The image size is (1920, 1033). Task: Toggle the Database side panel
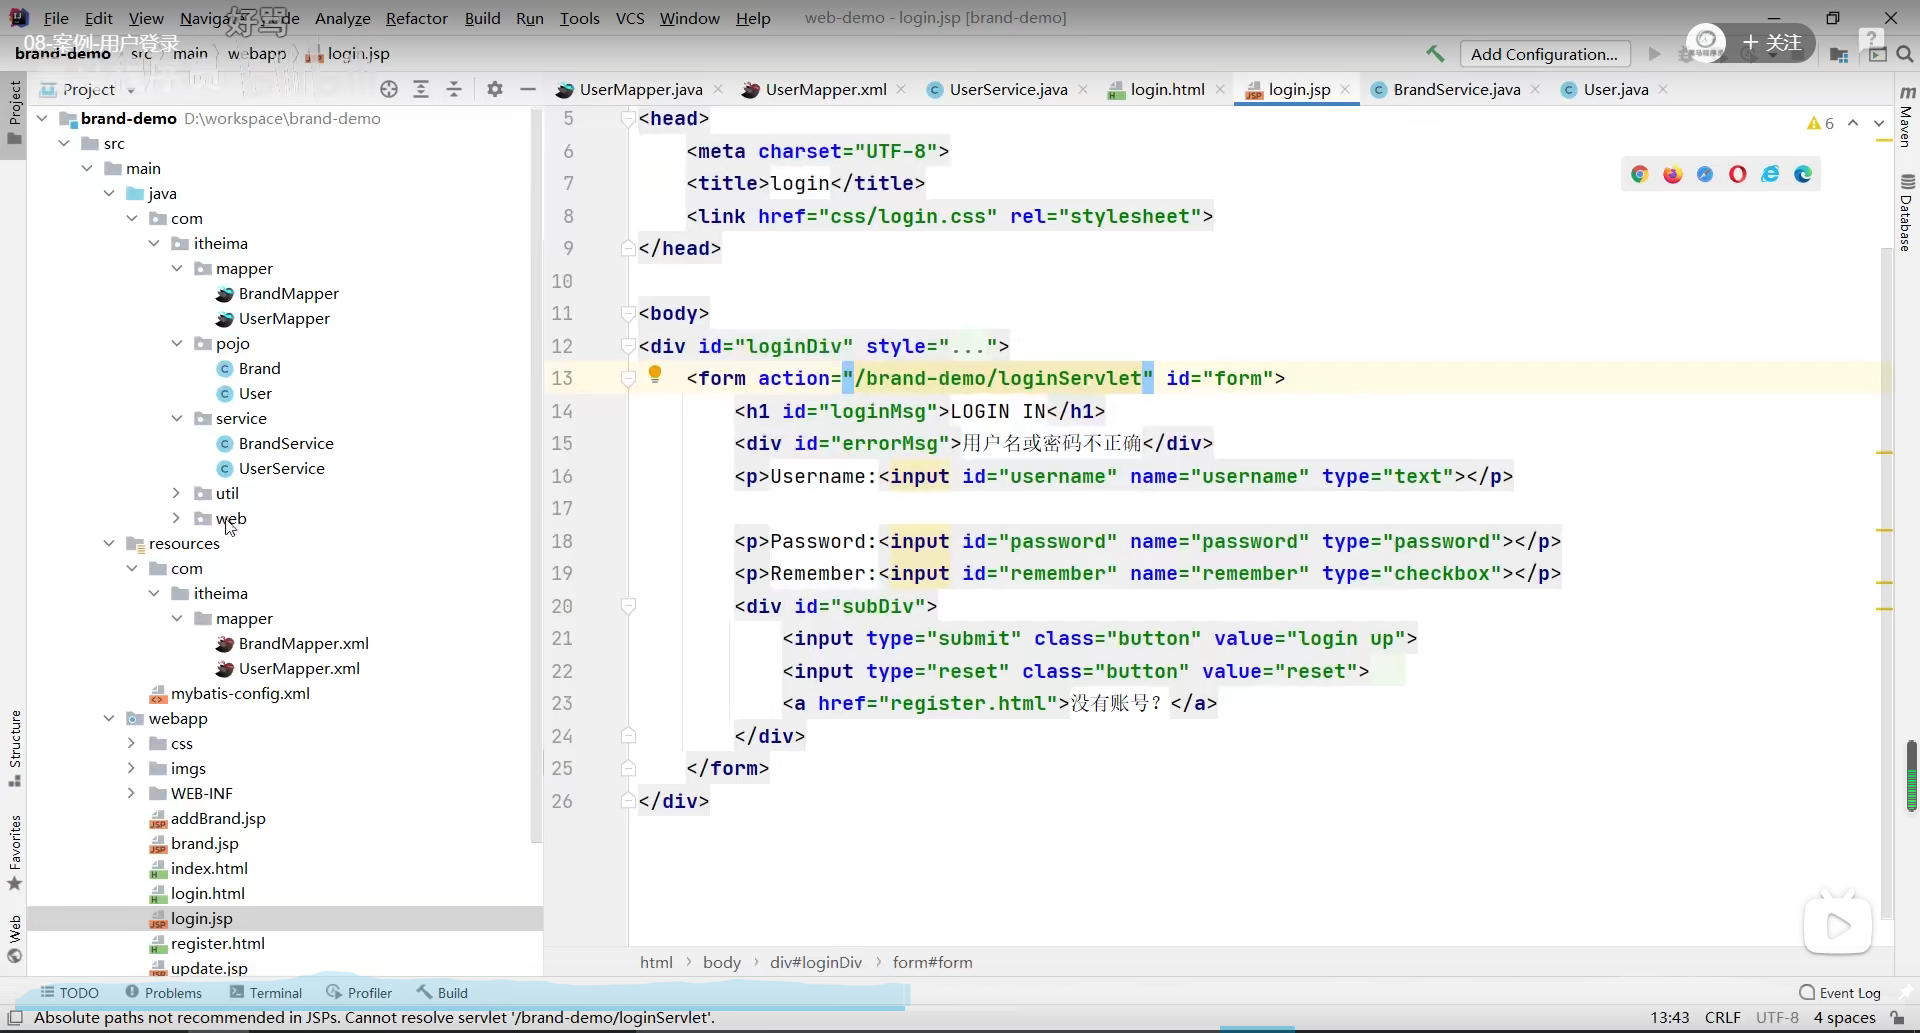click(1907, 212)
